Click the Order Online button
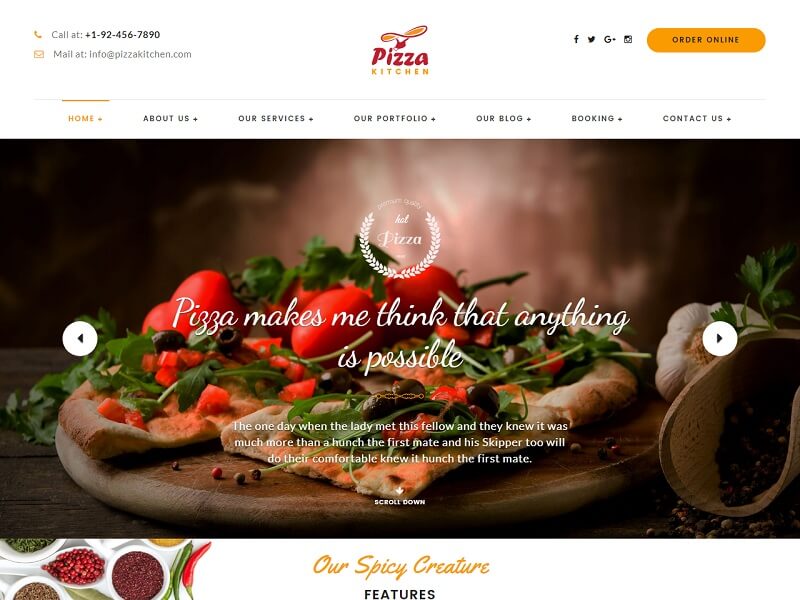 [706, 40]
